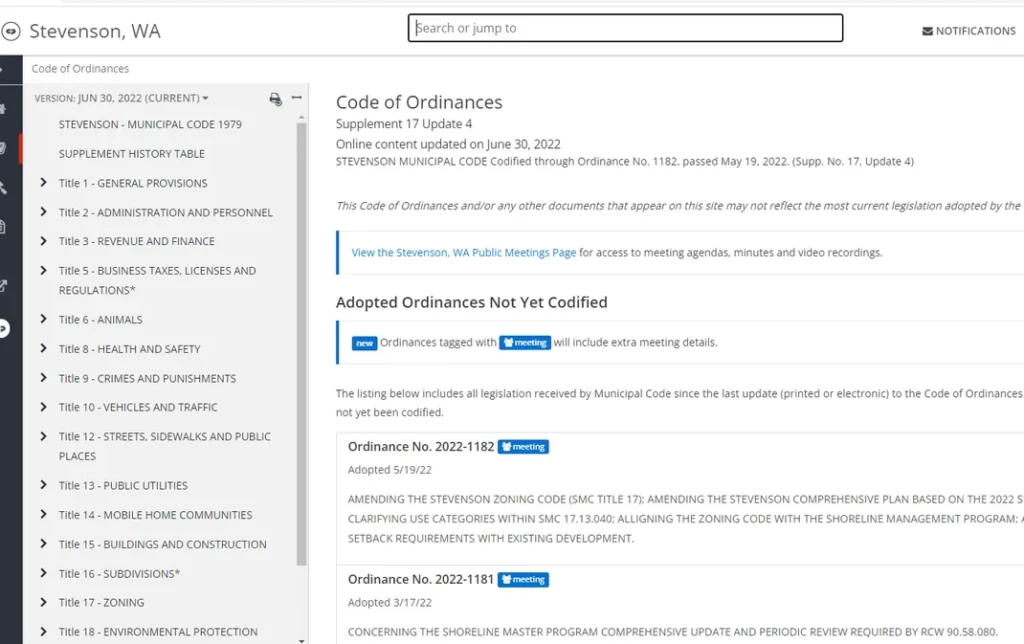Click the panel width resize icon next to print

point(296,98)
